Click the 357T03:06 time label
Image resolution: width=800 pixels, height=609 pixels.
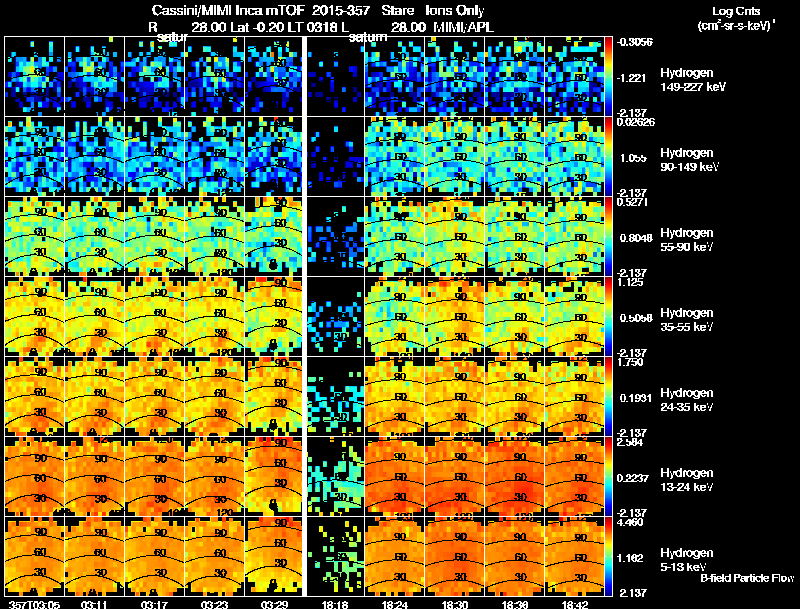coord(34,604)
